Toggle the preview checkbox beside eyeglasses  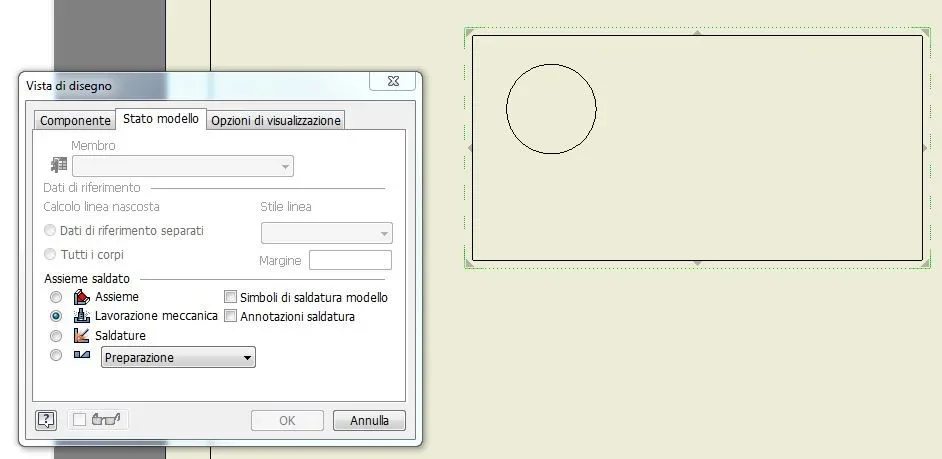(79, 420)
